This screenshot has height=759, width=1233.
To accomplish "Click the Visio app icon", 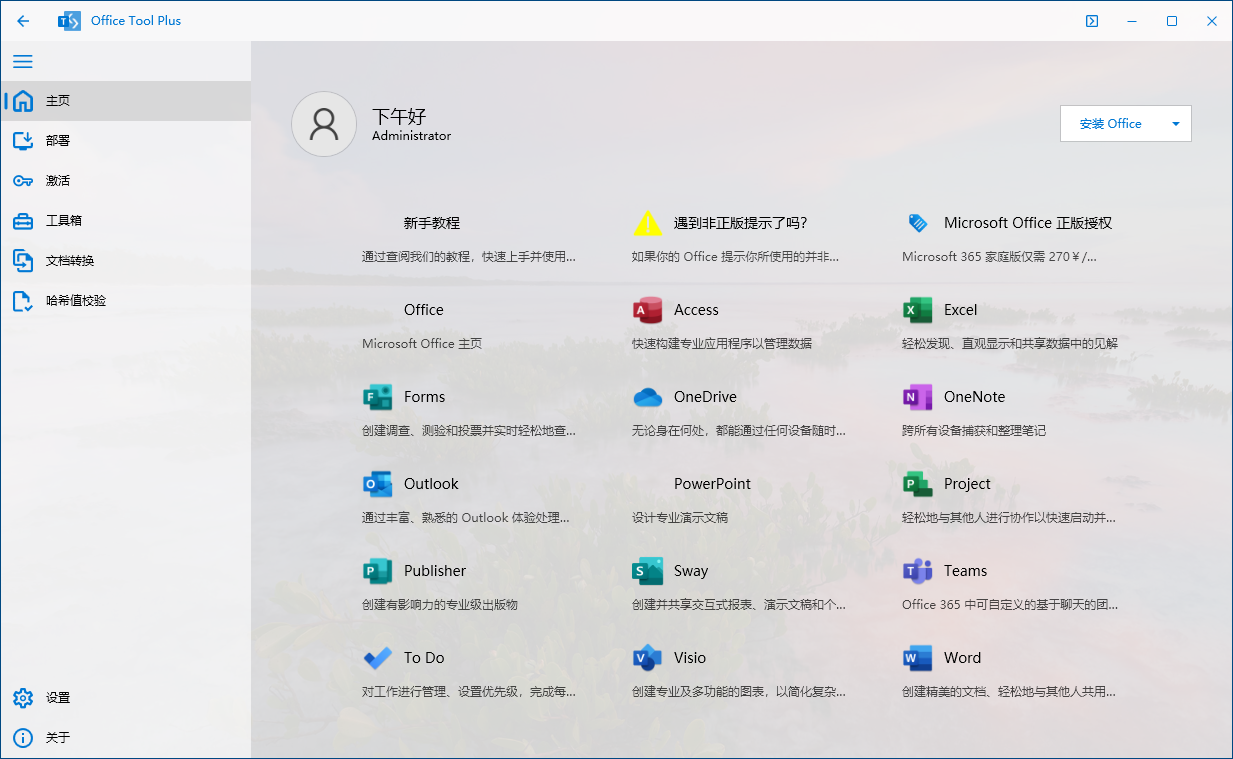I will click(647, 658).
